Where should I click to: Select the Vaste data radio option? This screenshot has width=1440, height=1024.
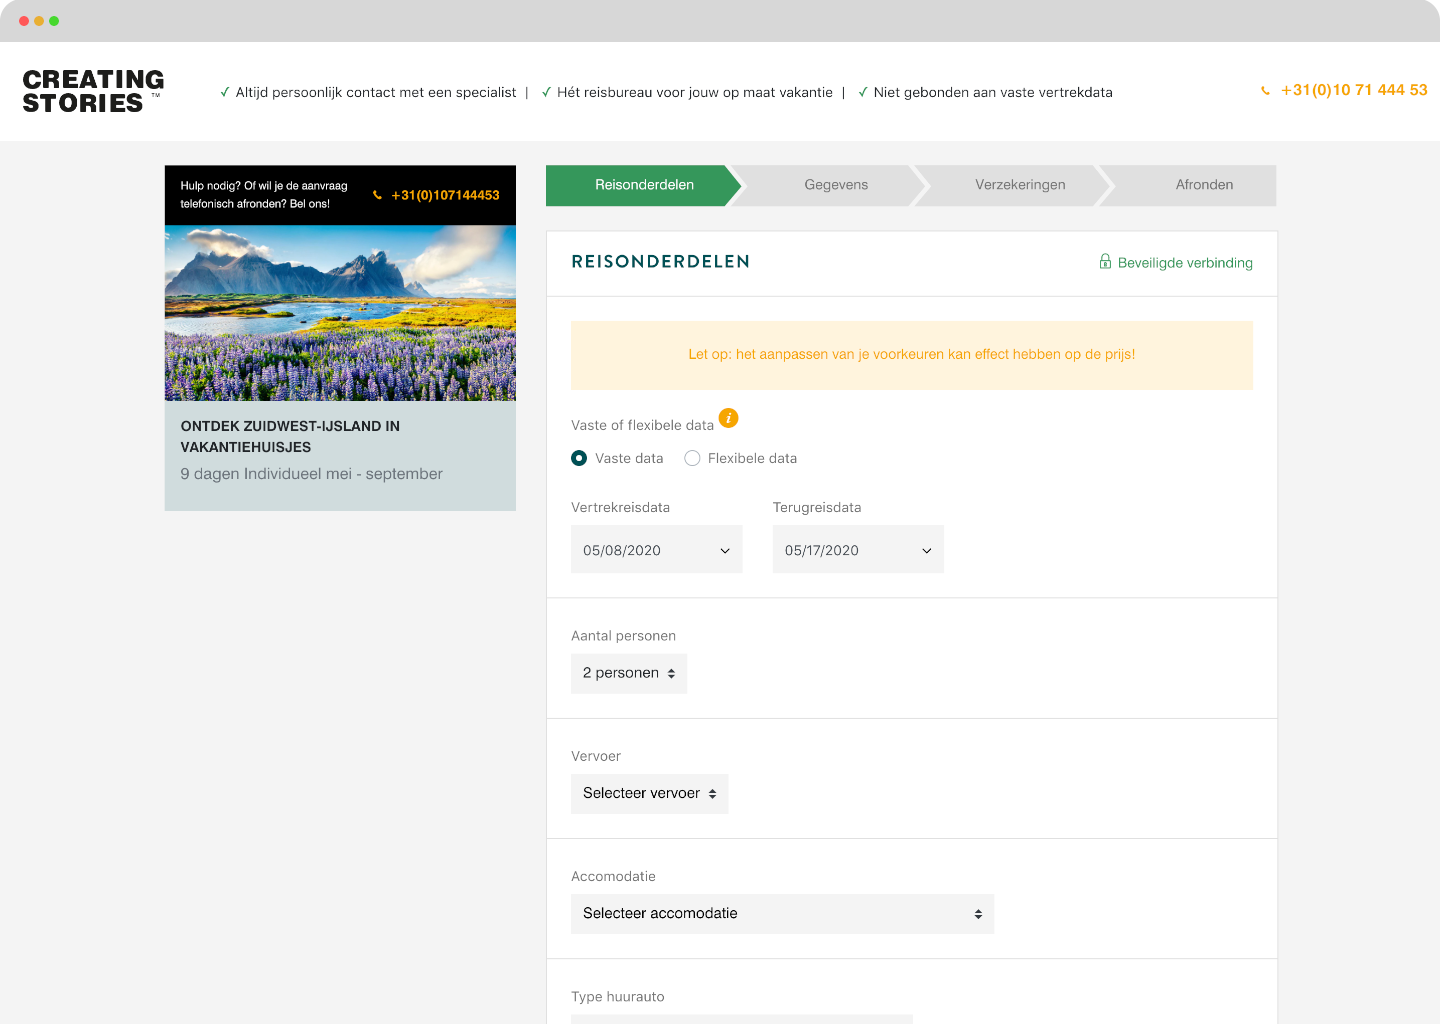579,458
